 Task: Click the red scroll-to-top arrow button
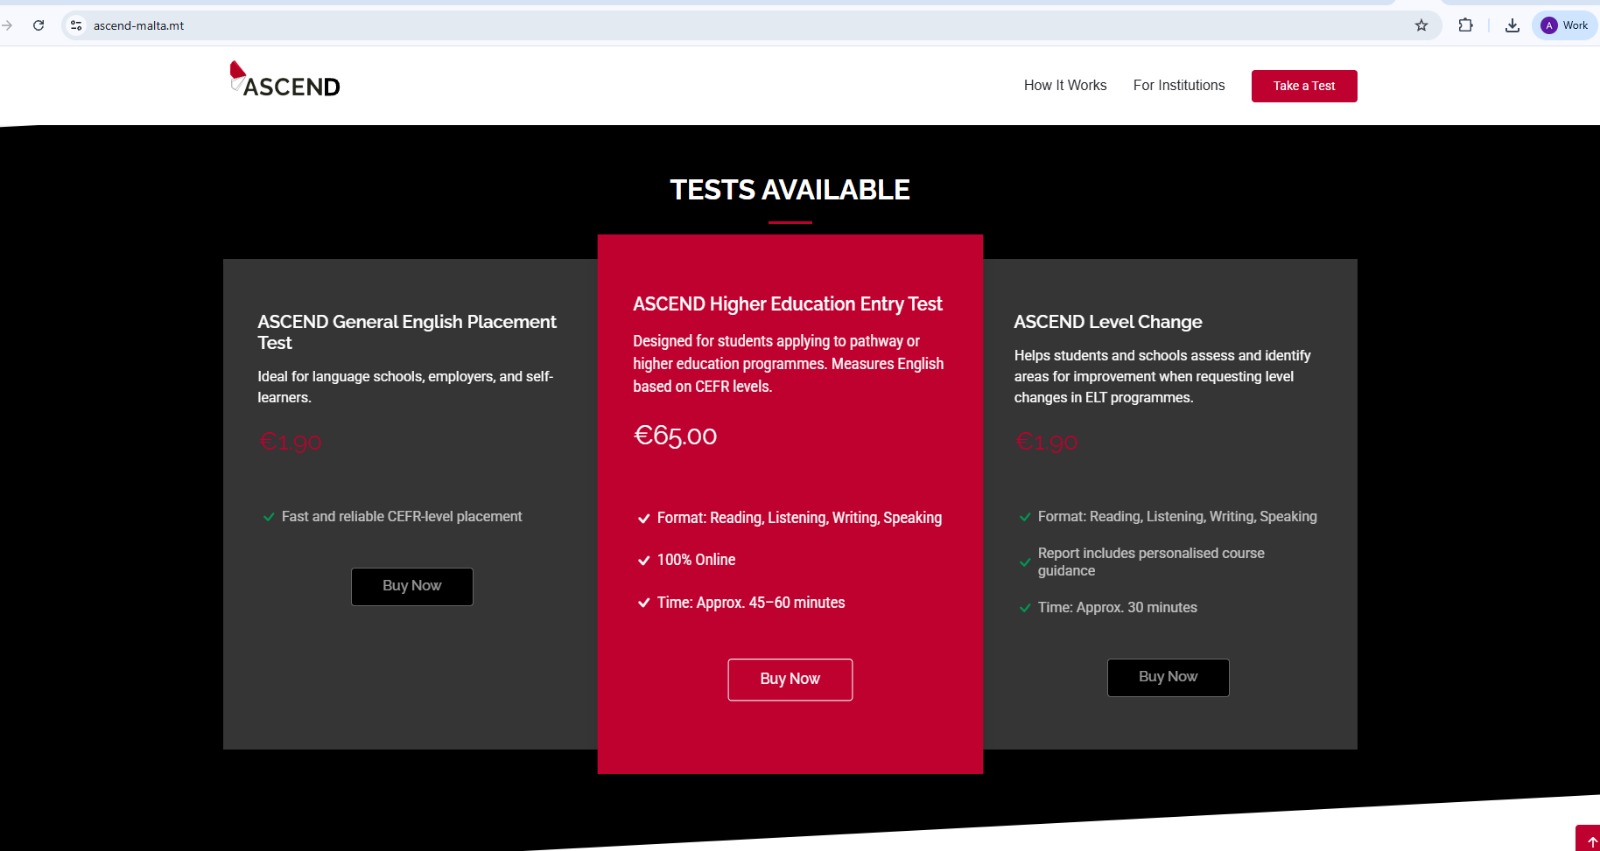click(x=1591, y=841)
